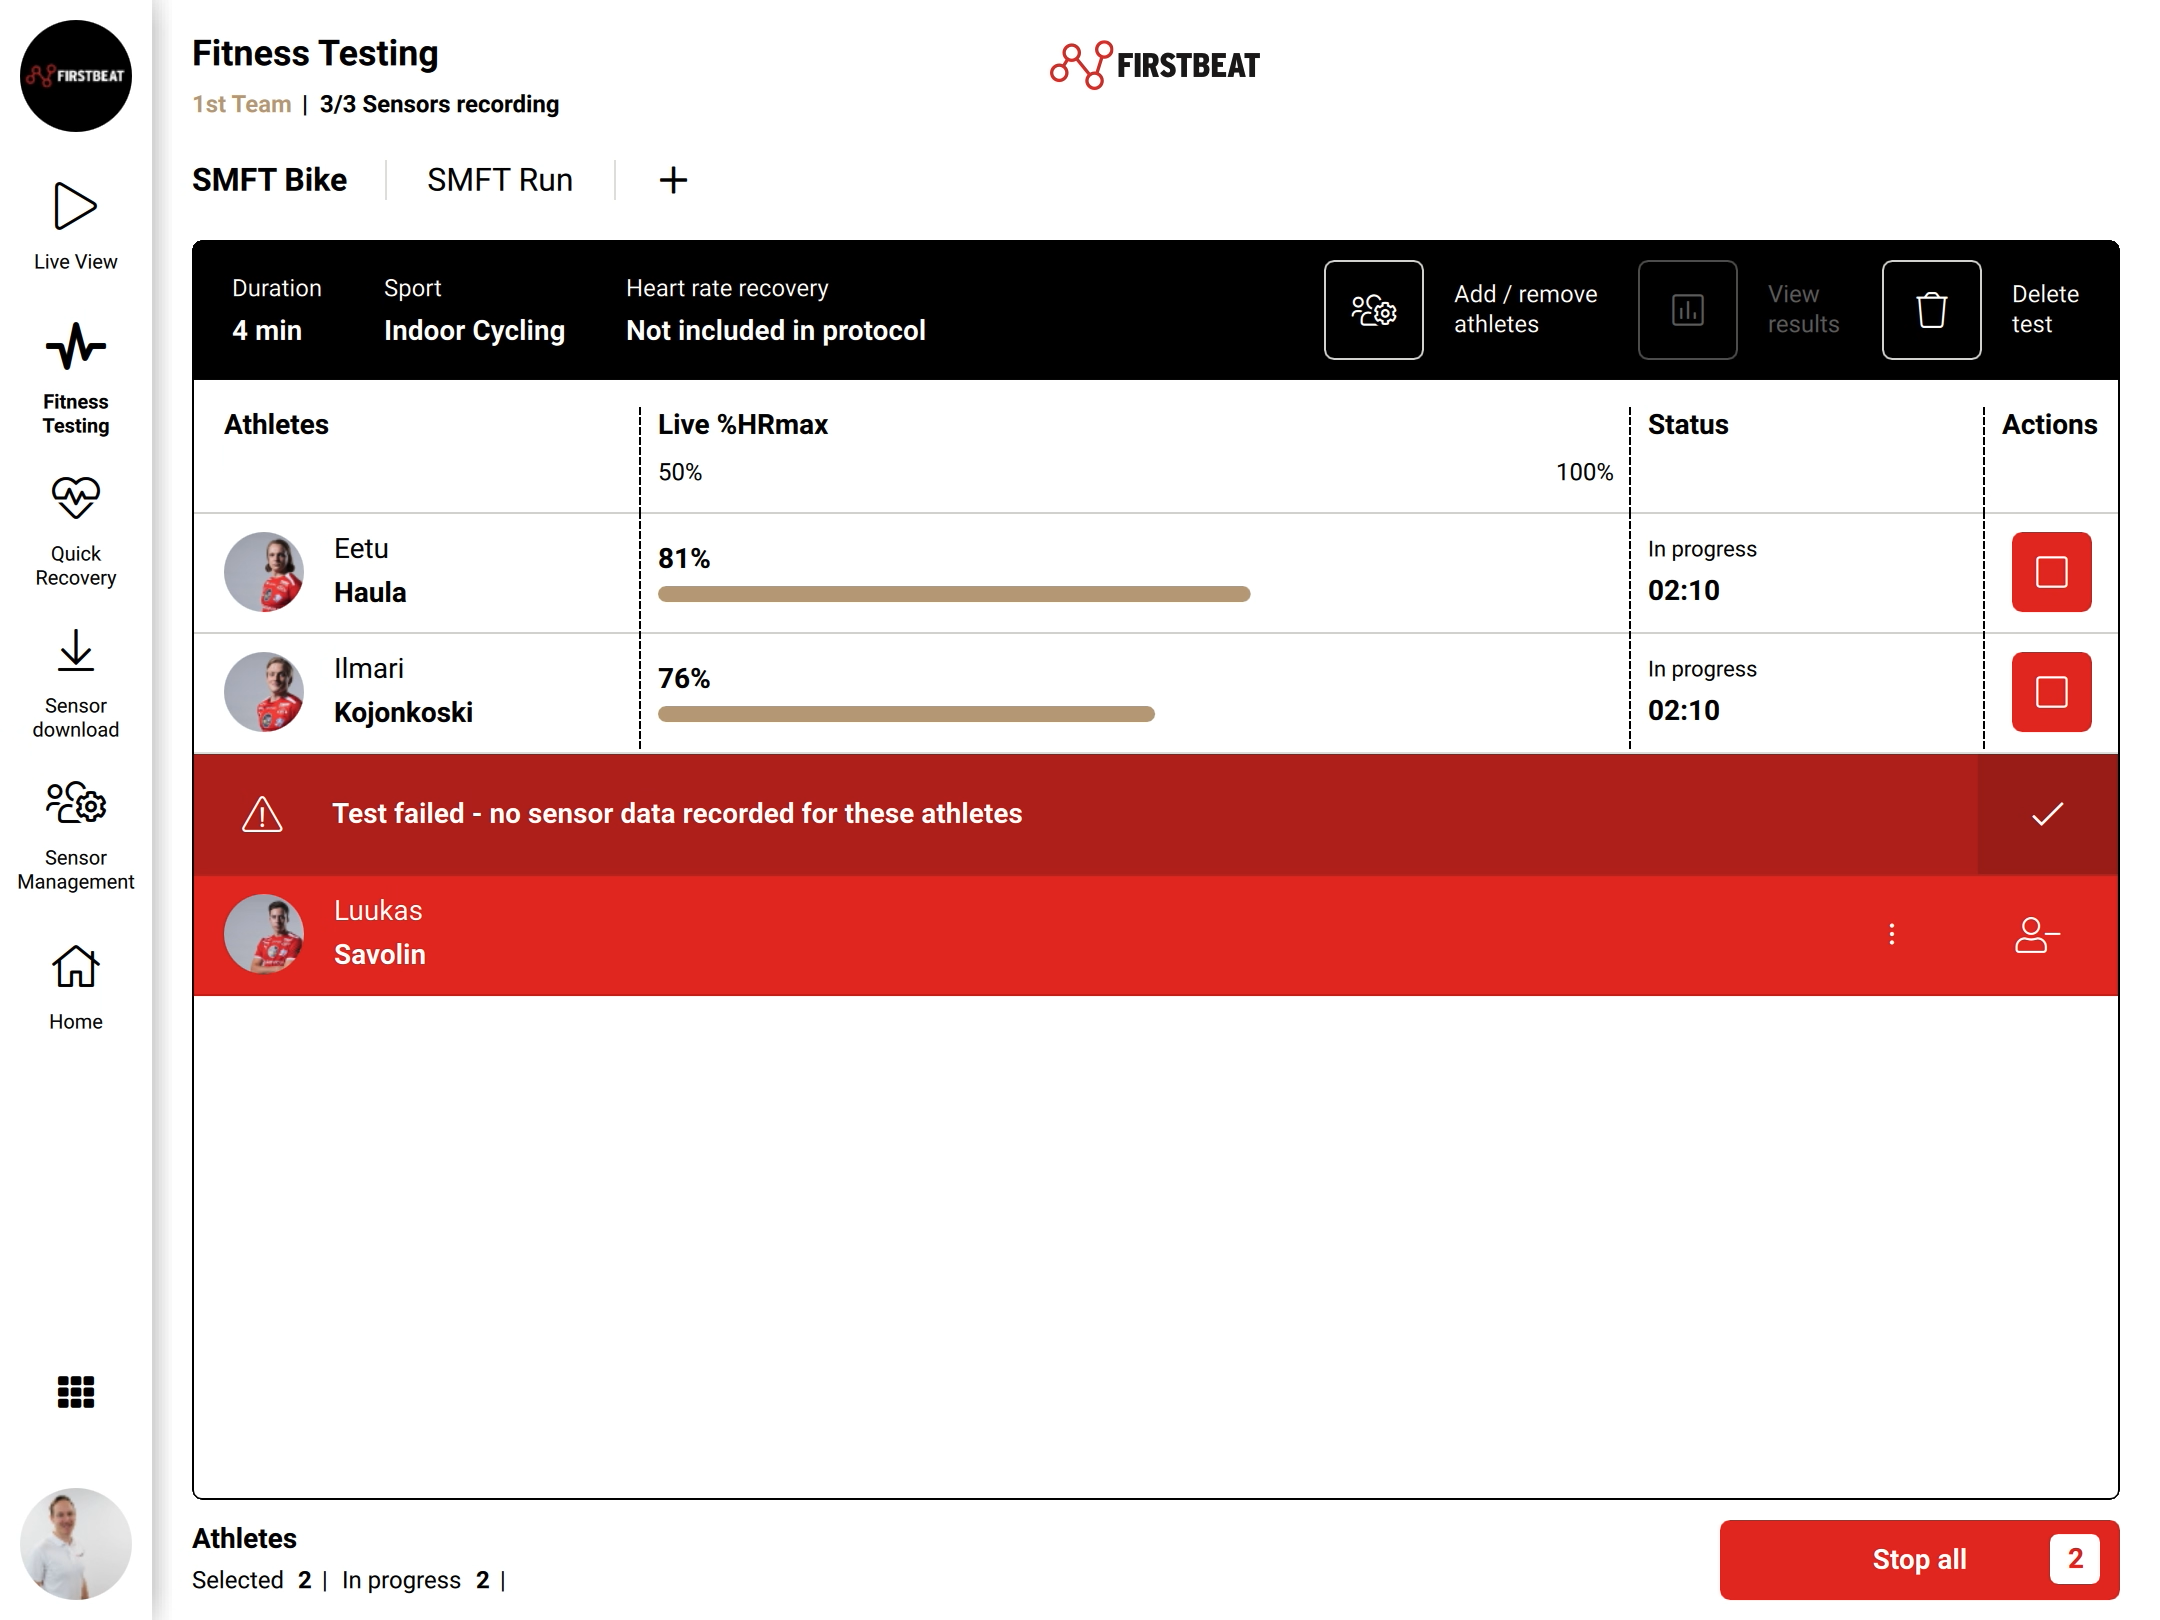The image size is (2160, 1620).
Task: Click the Delete test trash icon
Action: (x=1932, y=310)
